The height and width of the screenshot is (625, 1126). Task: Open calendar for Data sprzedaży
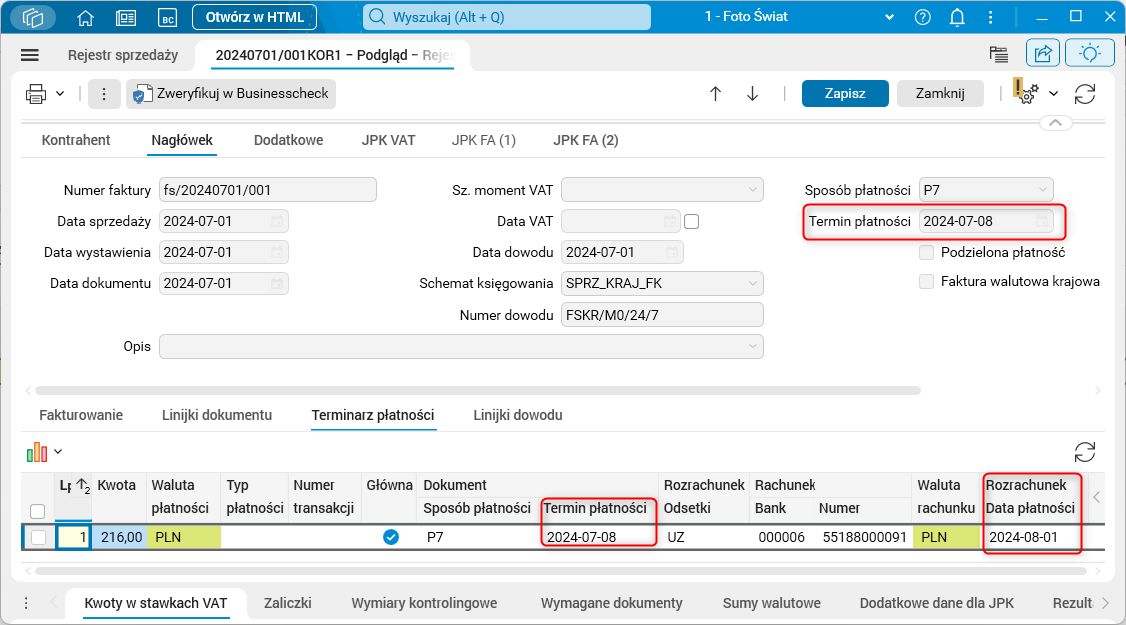pos(277,221)
